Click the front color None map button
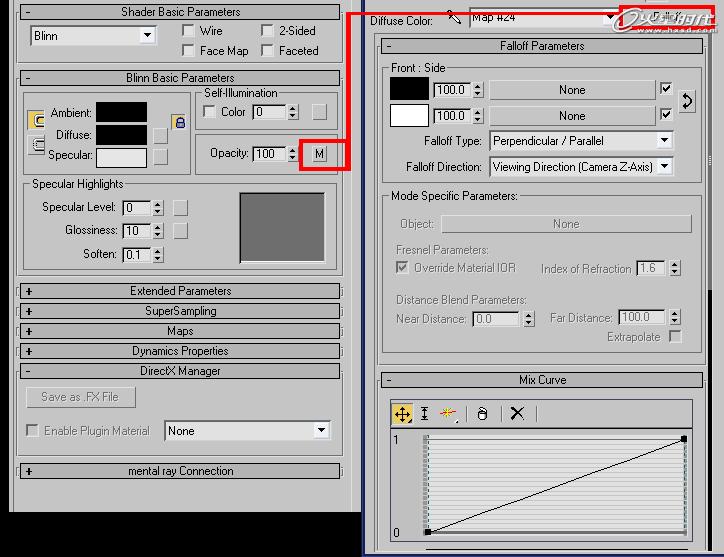 point(572,90)
